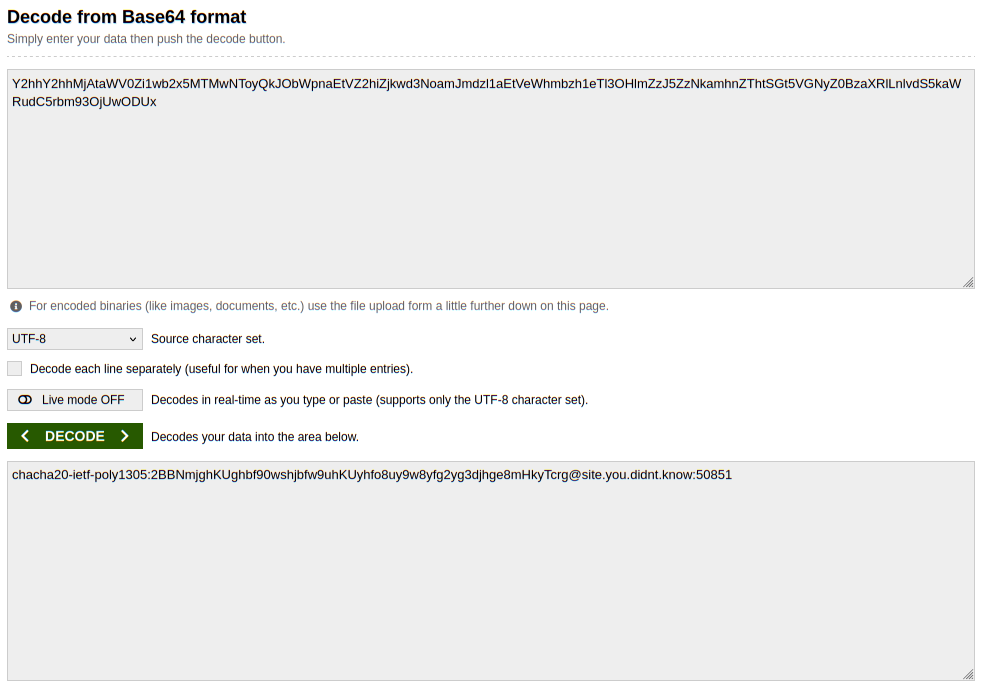Click the 'Decodes in real-time' description text
The image size is (982, 686).
tap(369, 400)
